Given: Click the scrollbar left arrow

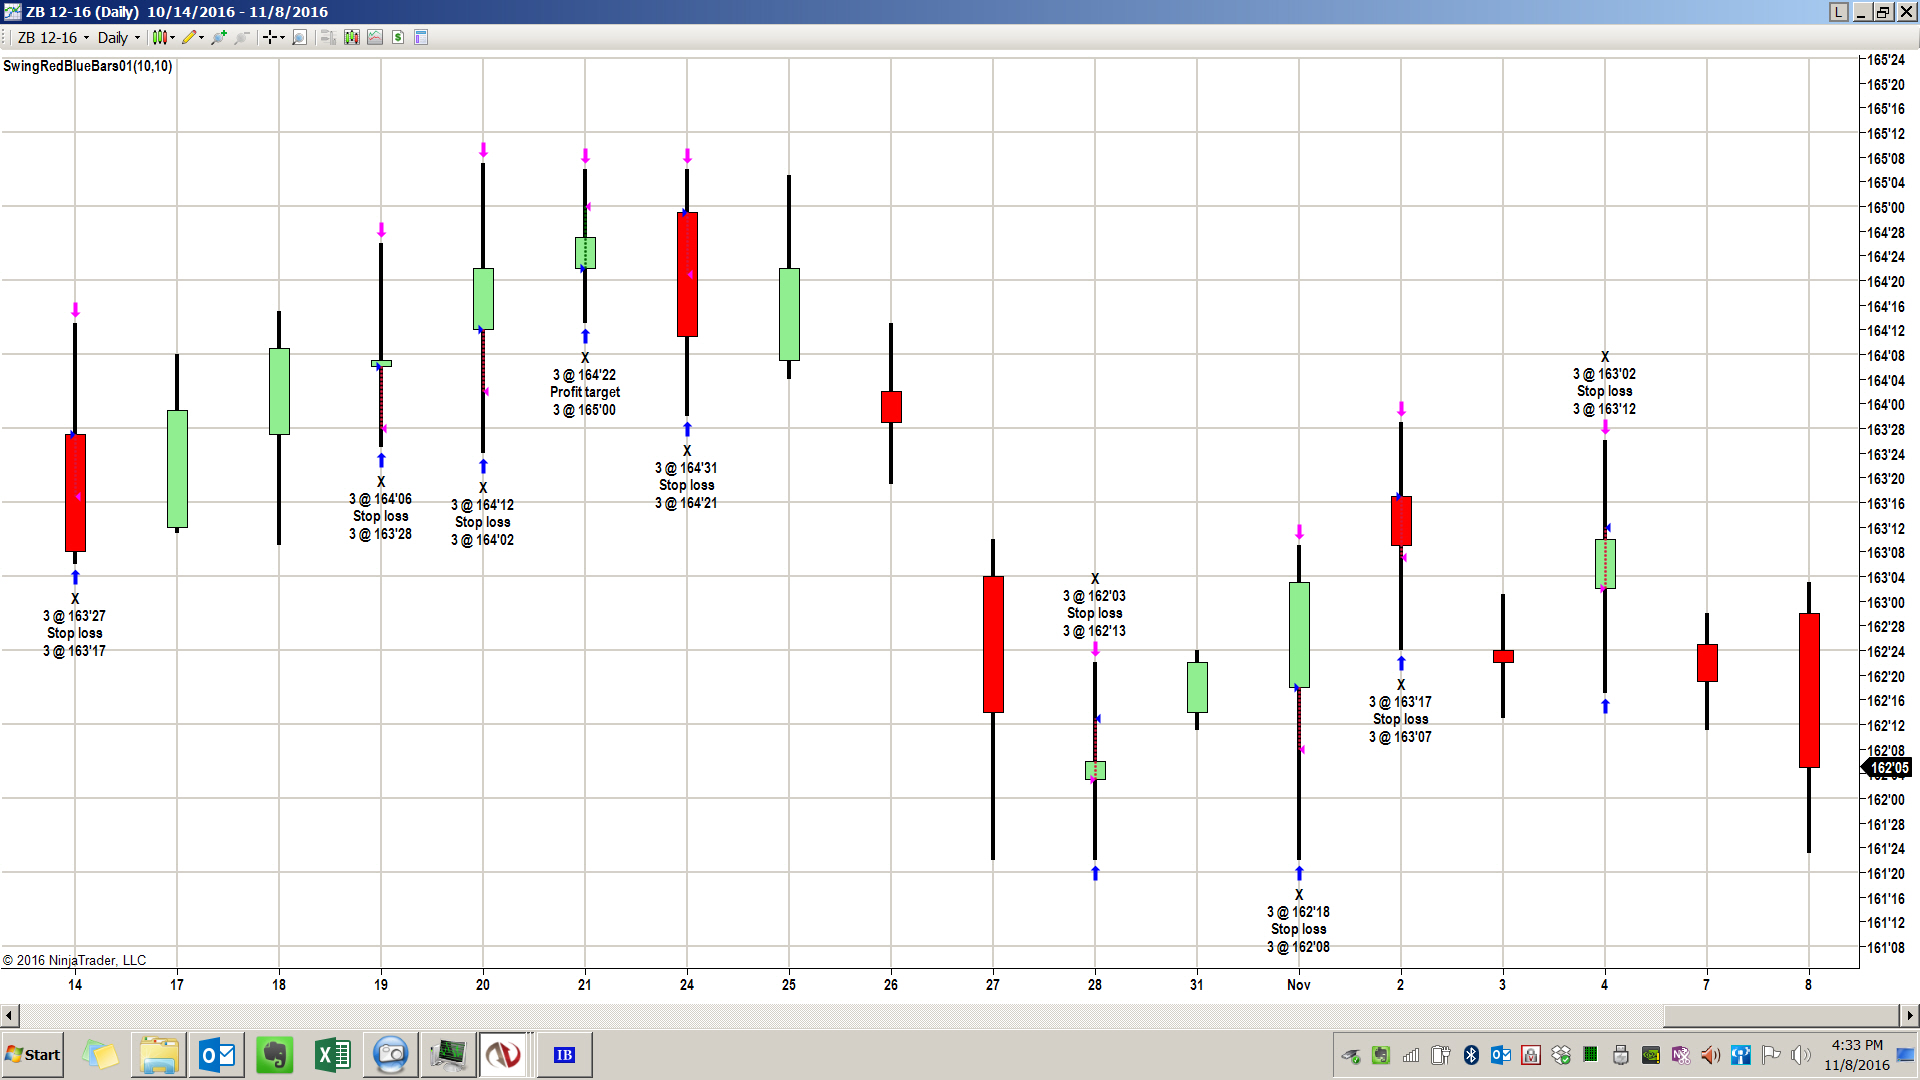Looking at the screenshot, I should click(9, 1016).
